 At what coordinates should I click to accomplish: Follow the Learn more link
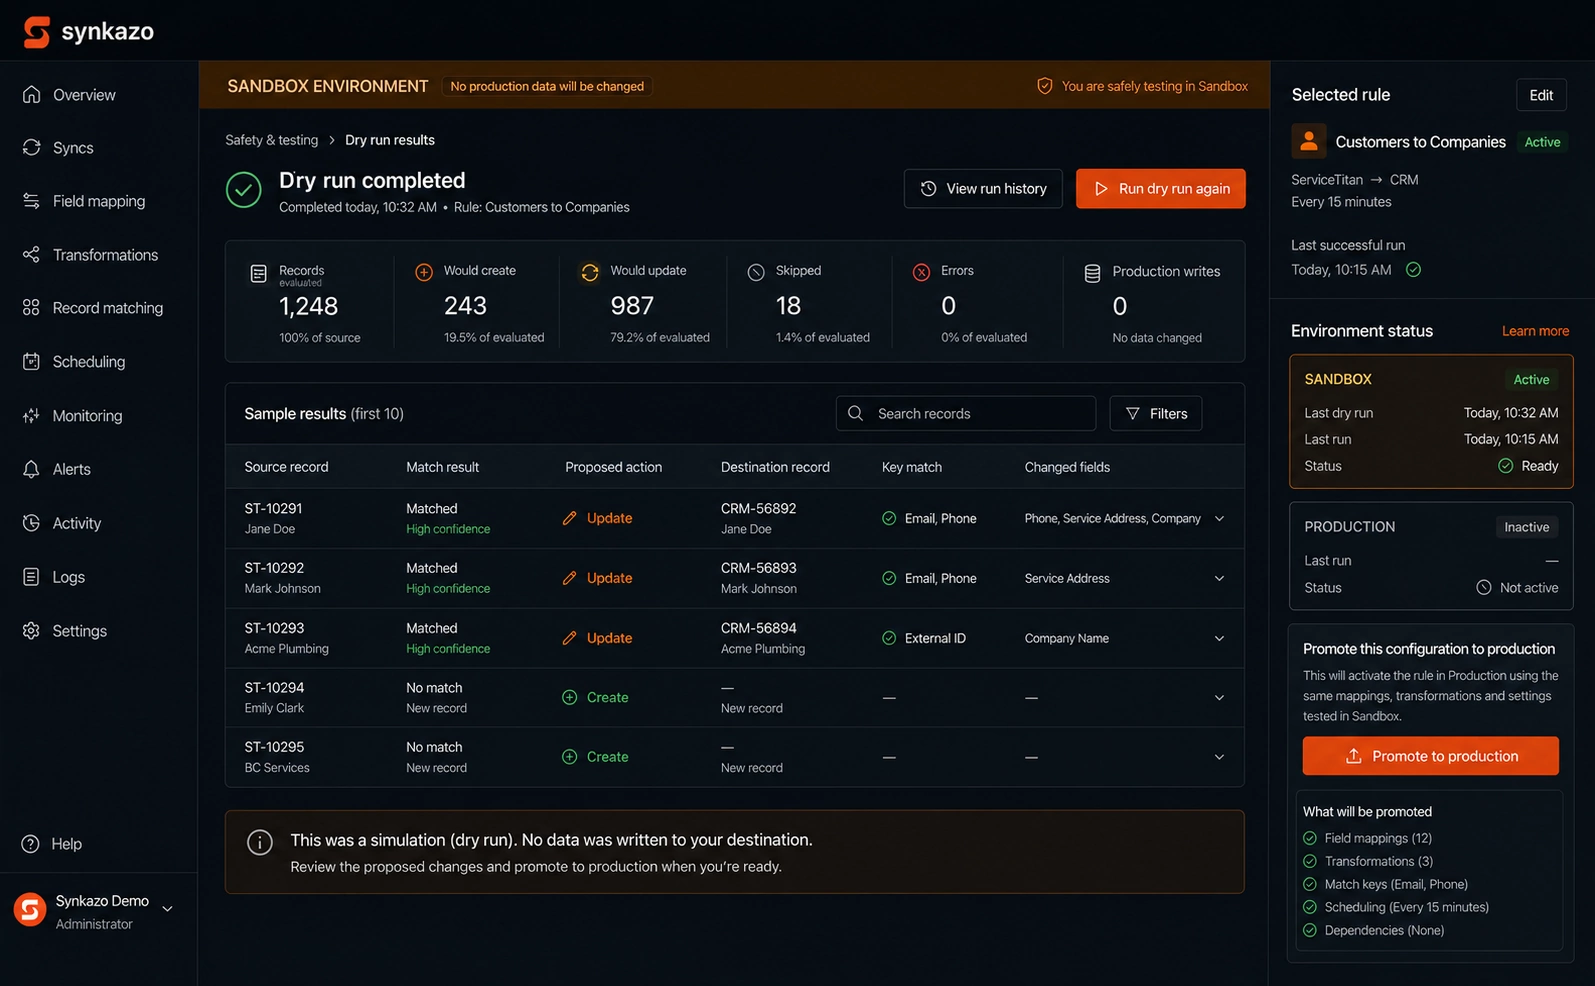tap(1535, 331)
